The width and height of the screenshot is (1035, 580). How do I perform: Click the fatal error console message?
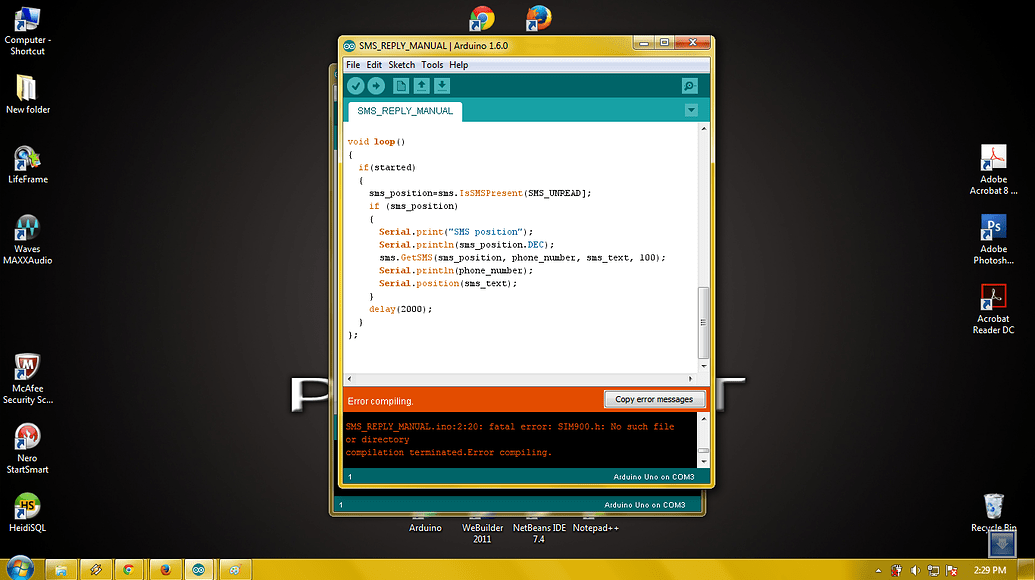(x=510, y=433)
